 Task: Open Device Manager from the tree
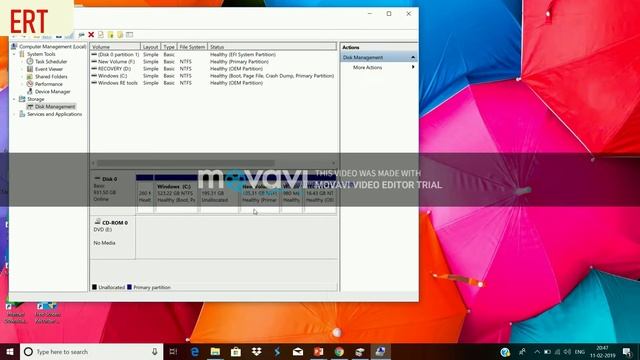pyautogui.click(x=52, y=92)
